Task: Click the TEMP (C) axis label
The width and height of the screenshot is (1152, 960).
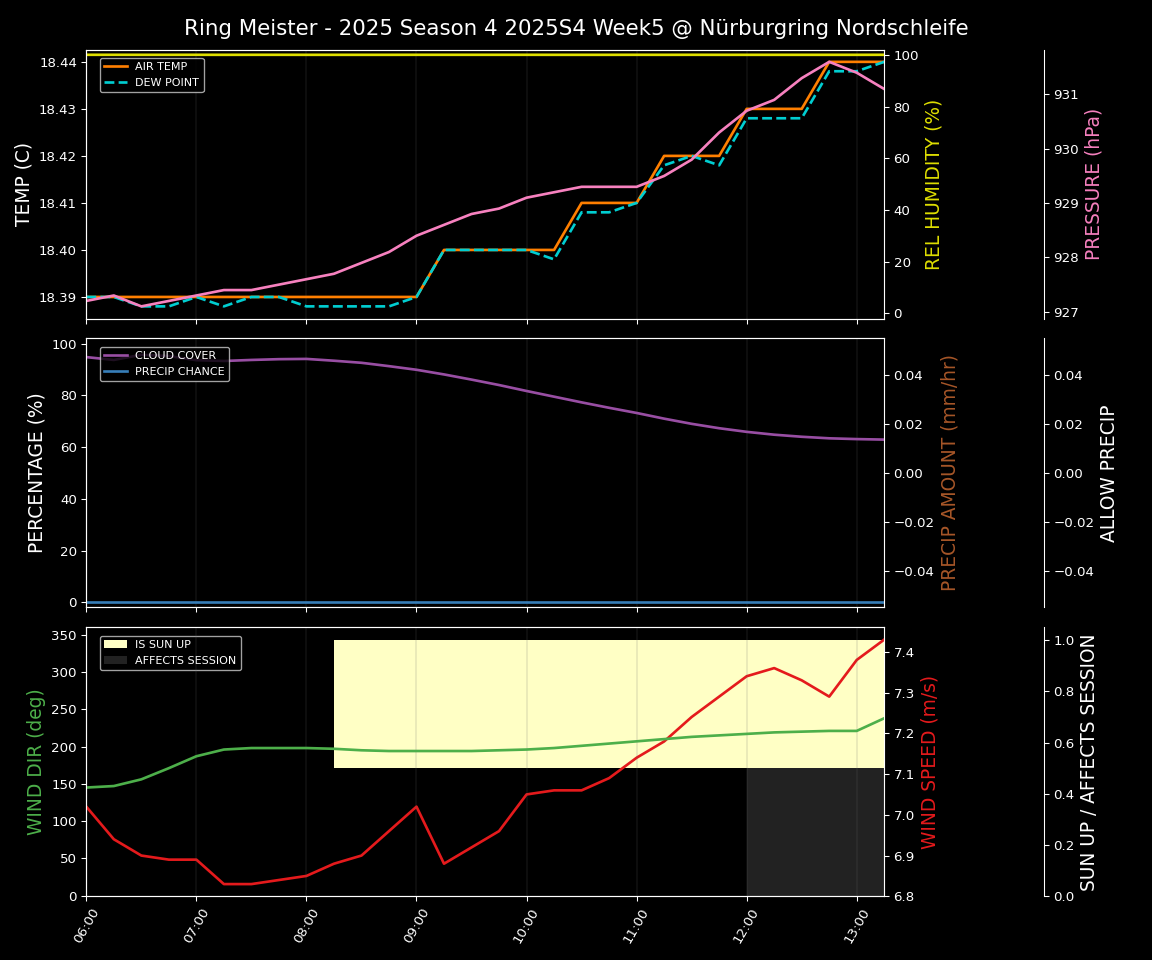Action: tap(23, 184)
